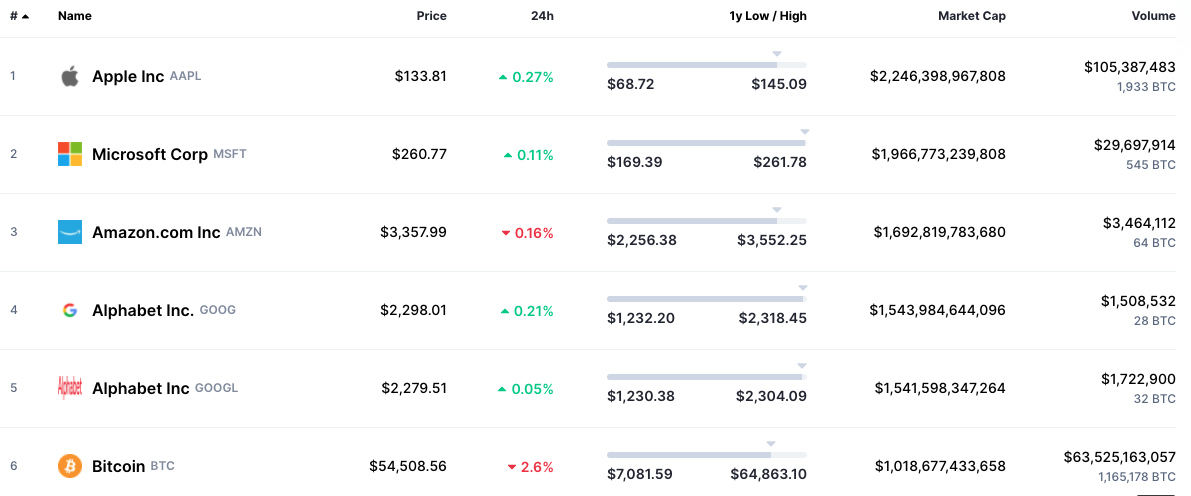Sort table by Volume column header
This screenshot has height=496, width=1191.
(x=1153, y=16)
